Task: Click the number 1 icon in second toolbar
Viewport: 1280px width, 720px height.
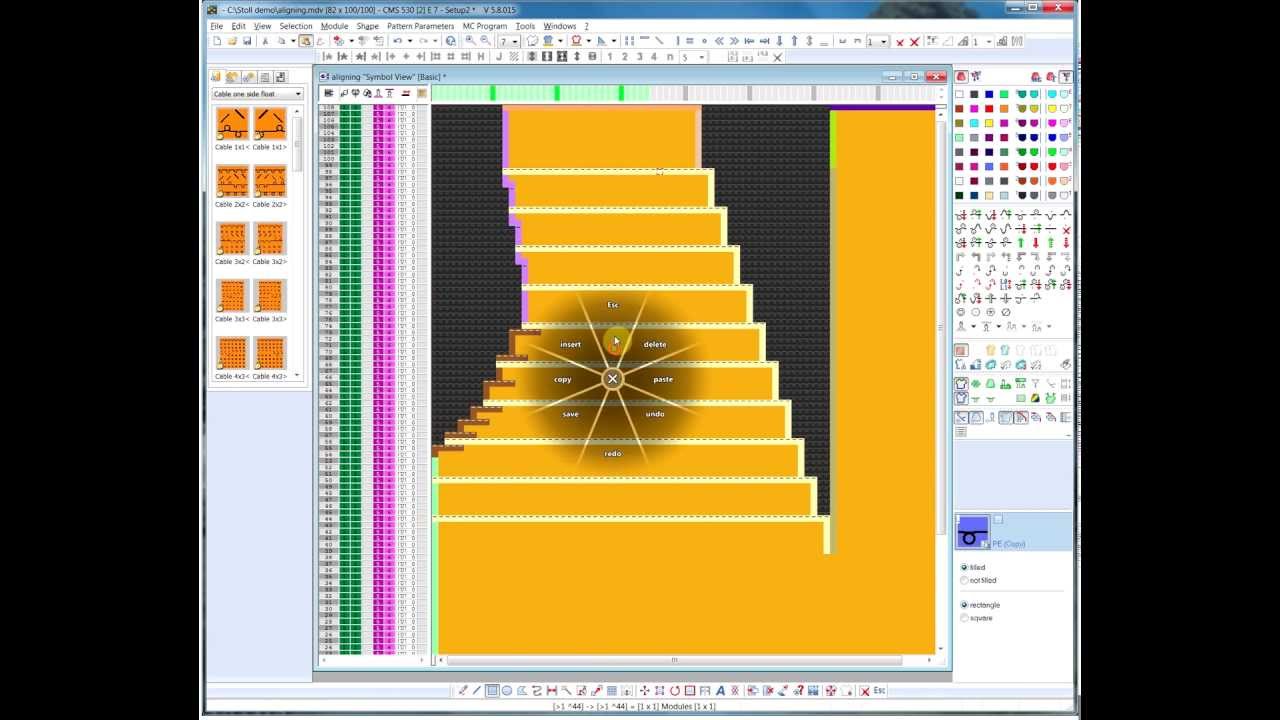Action: [609, 57]
